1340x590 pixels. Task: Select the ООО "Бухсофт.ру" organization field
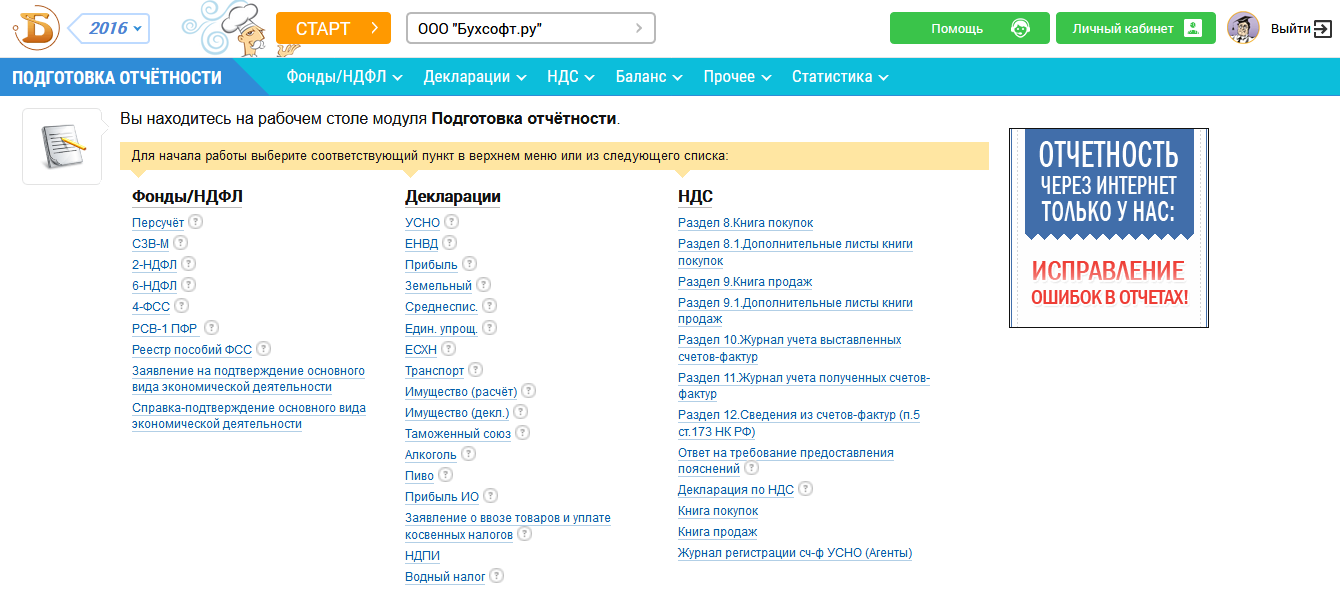pyautogui.click(x=530, y=28)
